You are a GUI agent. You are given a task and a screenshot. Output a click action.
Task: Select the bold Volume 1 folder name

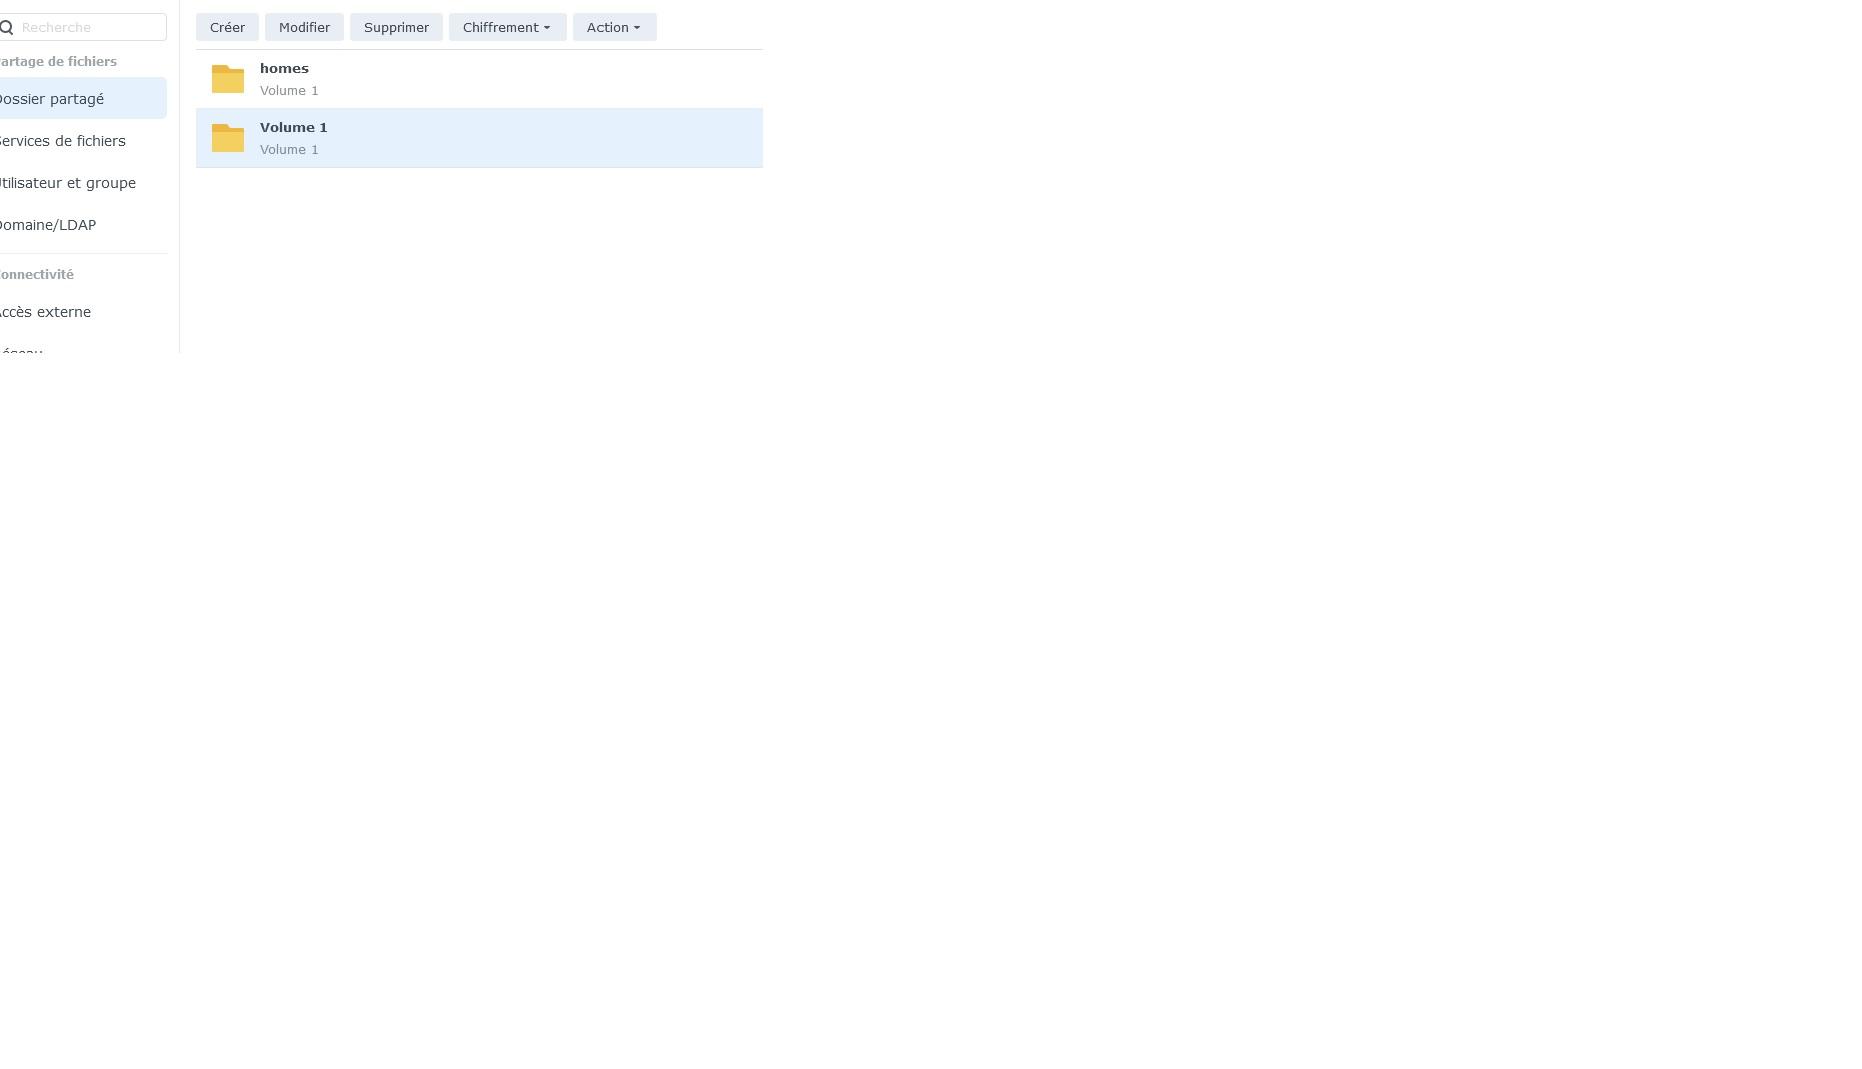(x=294, y=127)
